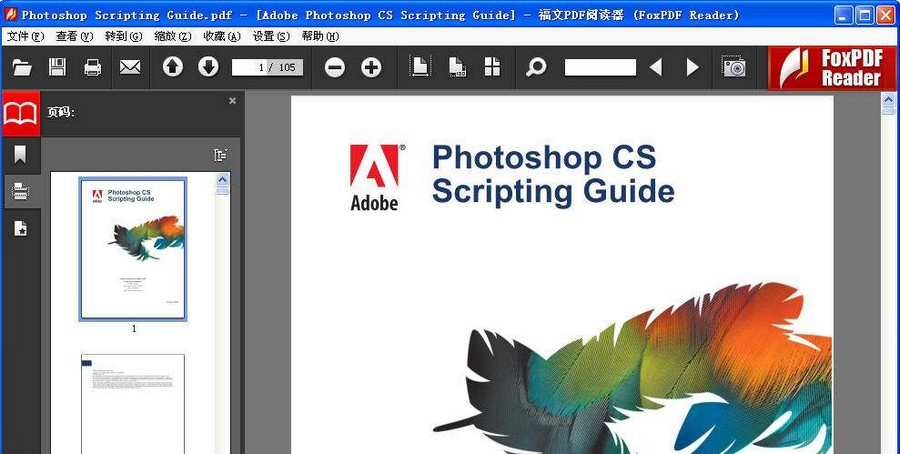This screenshot has width=900, height=454.
Task: Click the Photoshop CS Scripting Guide title text
Action: [553, 174]
